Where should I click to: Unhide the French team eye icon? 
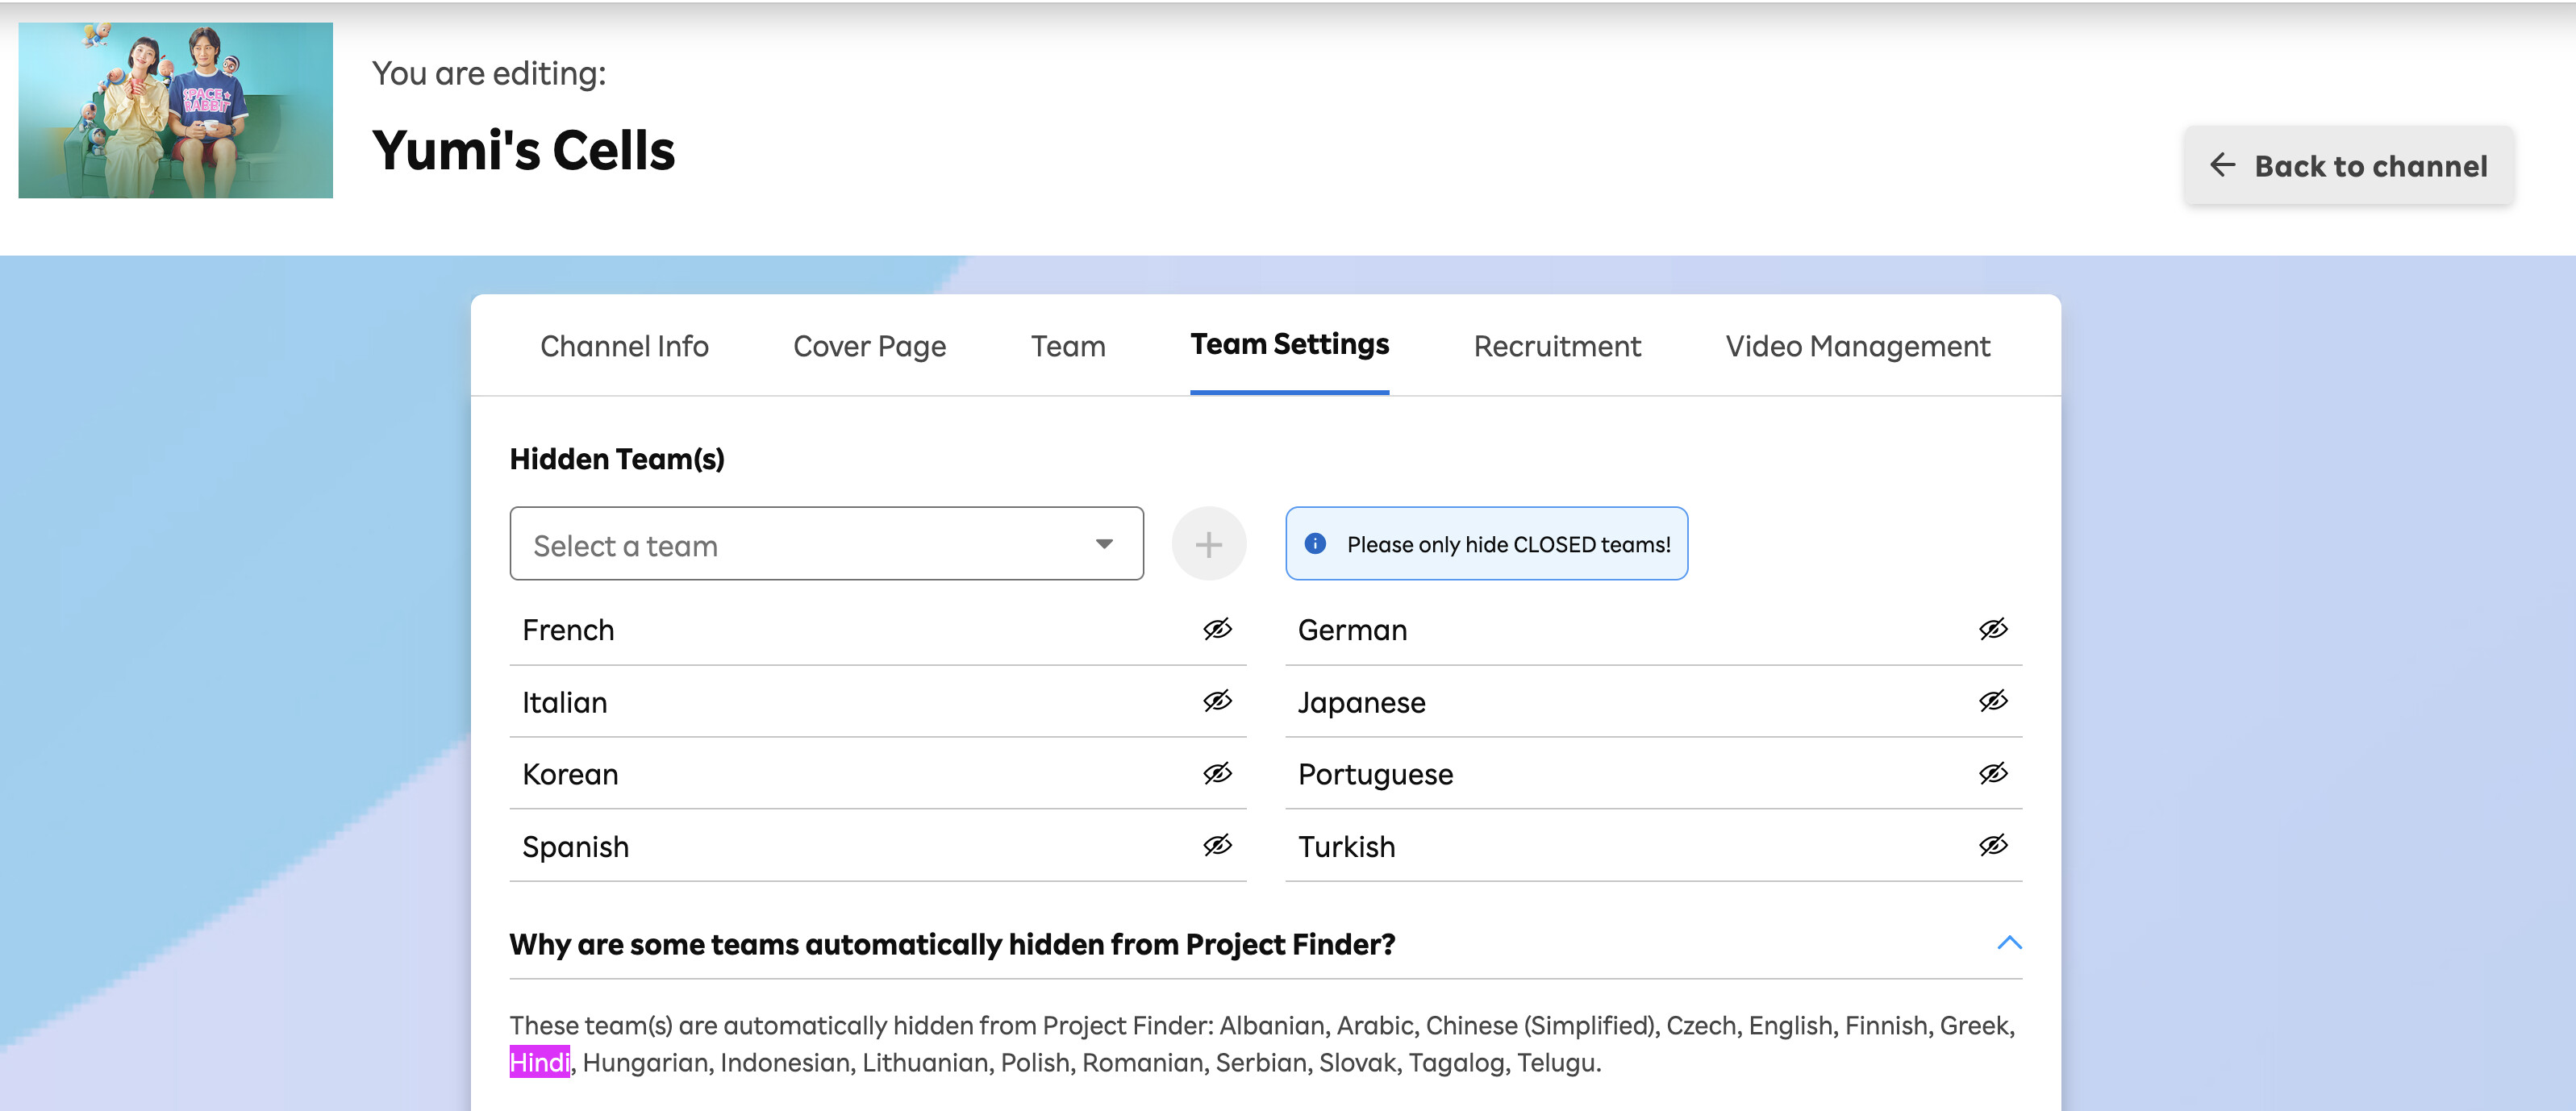[1217, 629]
